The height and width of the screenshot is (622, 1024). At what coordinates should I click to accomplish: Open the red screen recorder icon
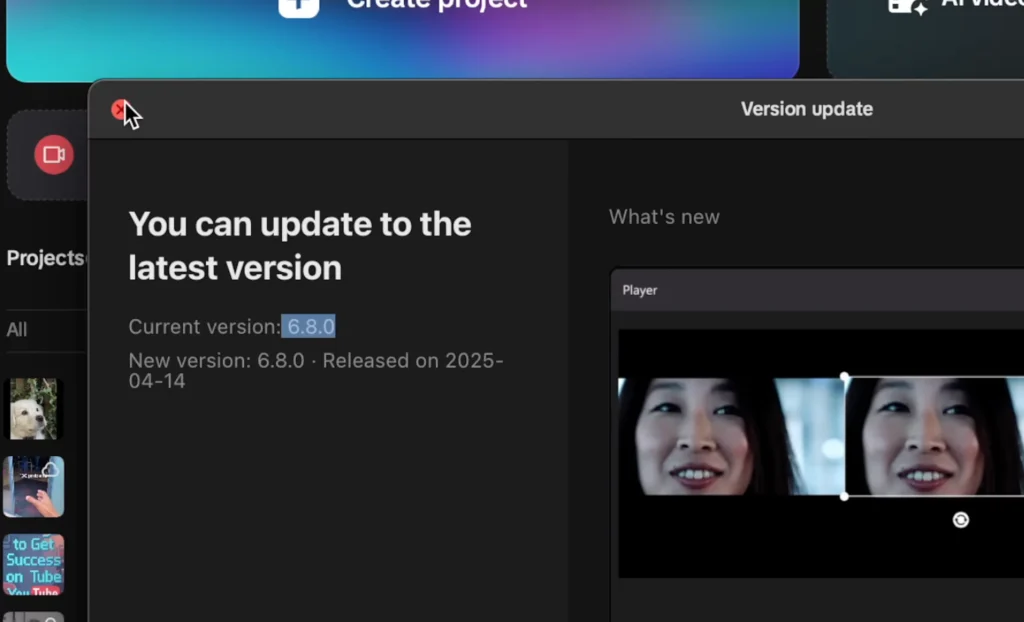point(54,155)
